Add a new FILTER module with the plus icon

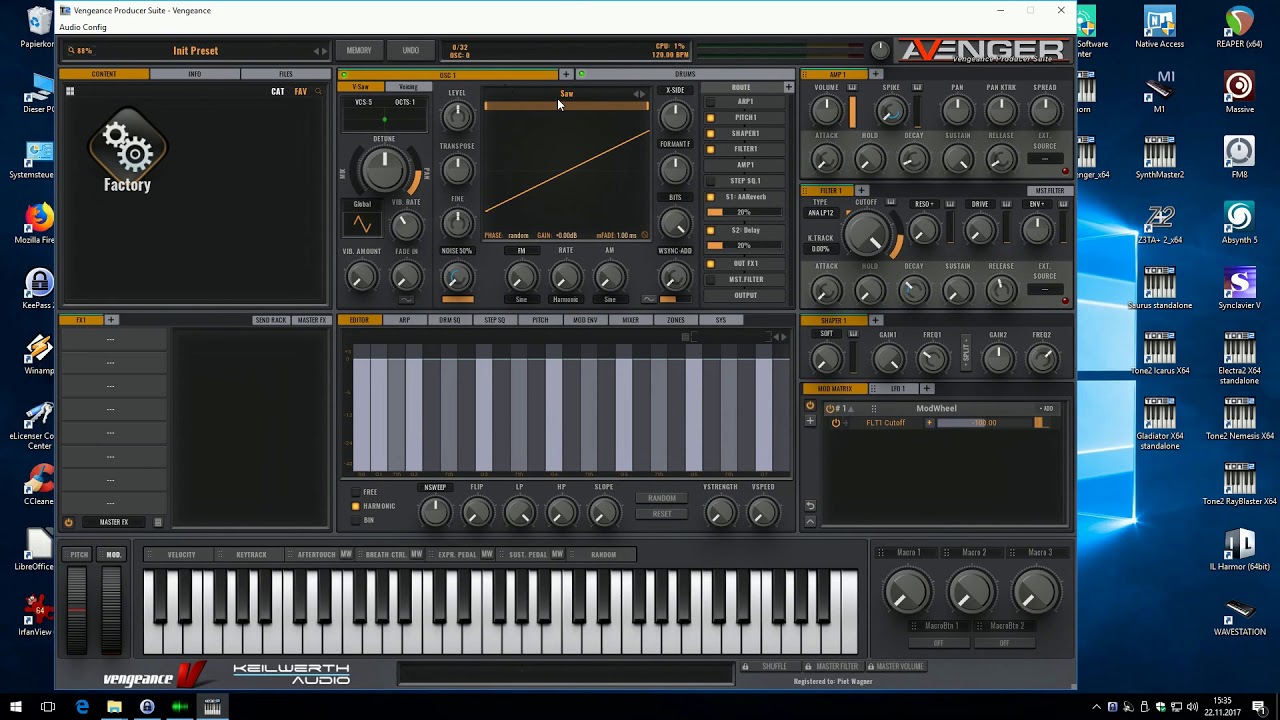(861, 190)
